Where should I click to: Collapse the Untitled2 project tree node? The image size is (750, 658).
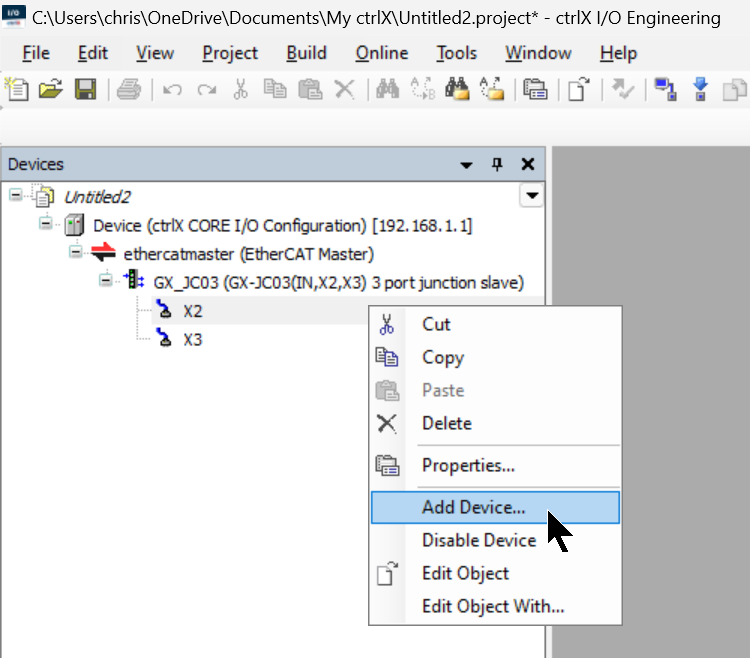point(16,195)
